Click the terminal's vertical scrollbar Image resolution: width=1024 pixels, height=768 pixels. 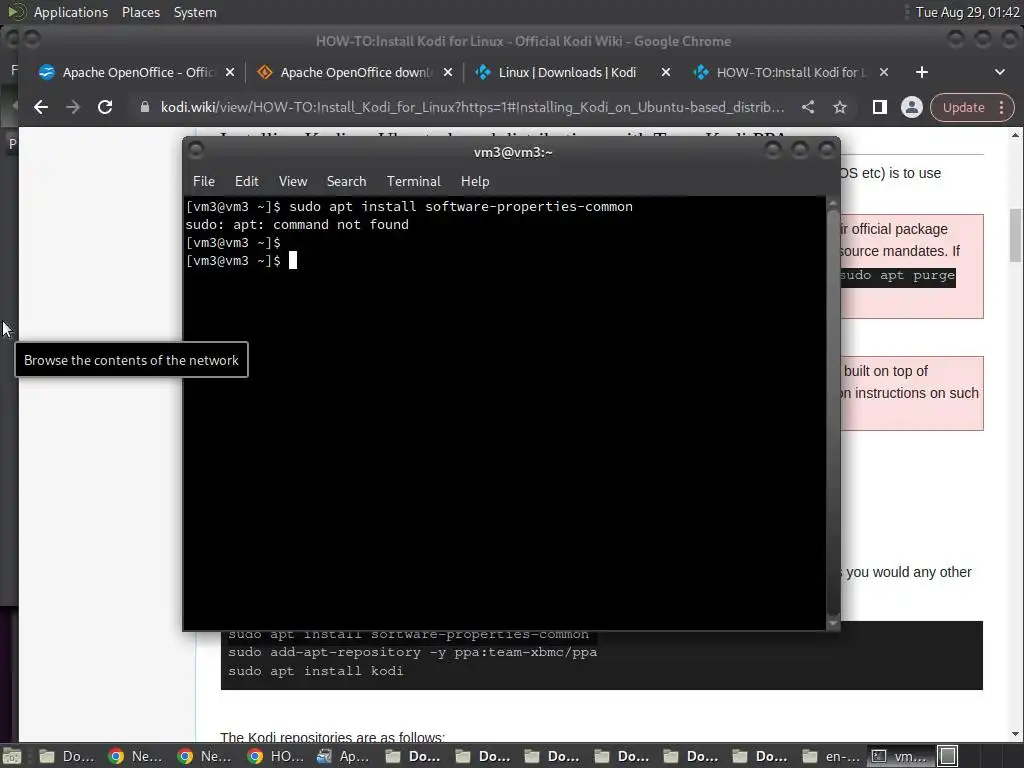[x=833, y=411]
